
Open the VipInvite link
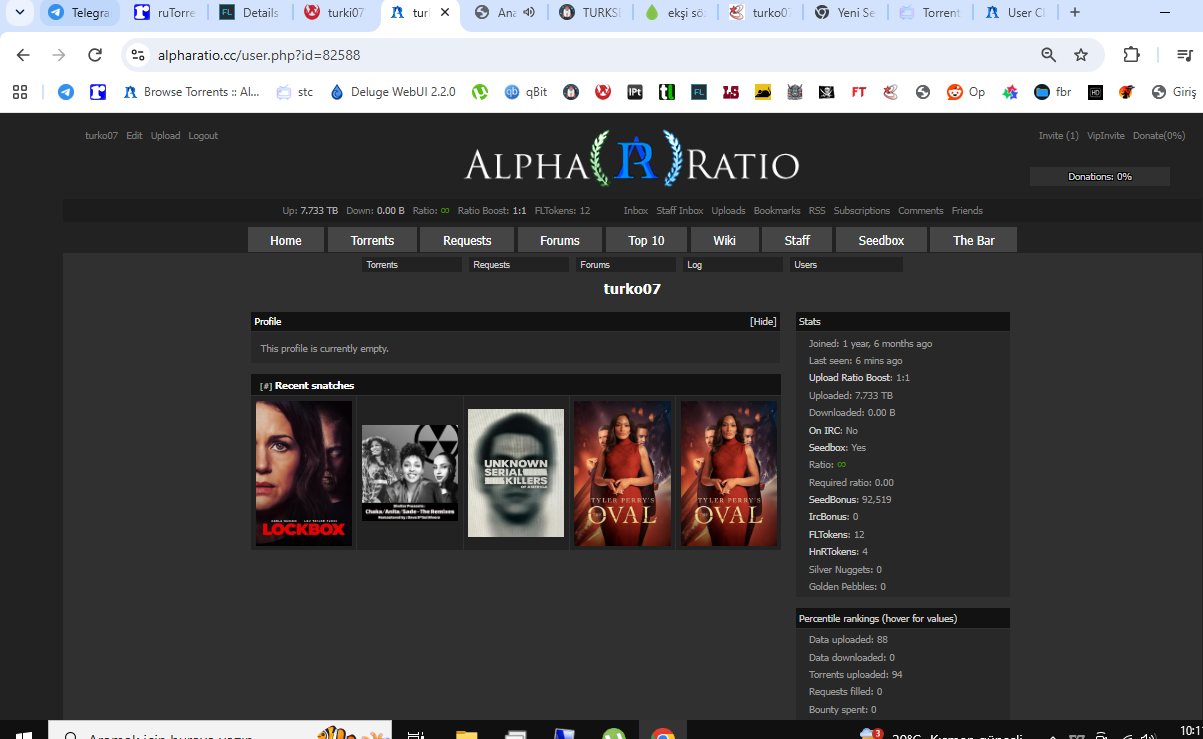tap(1106, 136)
